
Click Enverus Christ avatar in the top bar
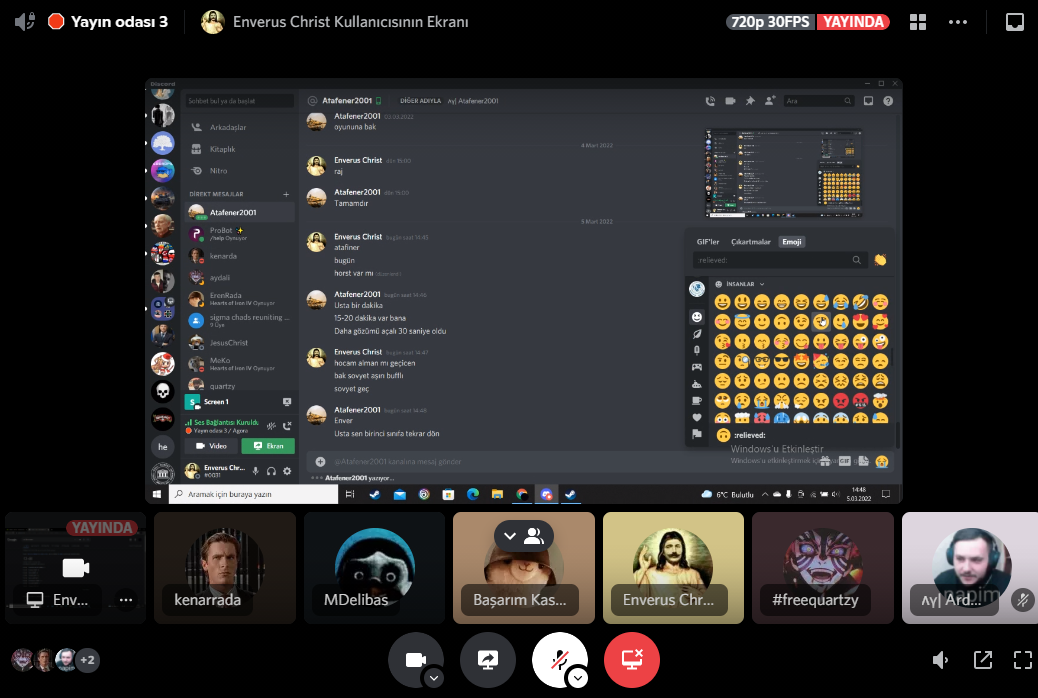(212, 22)
